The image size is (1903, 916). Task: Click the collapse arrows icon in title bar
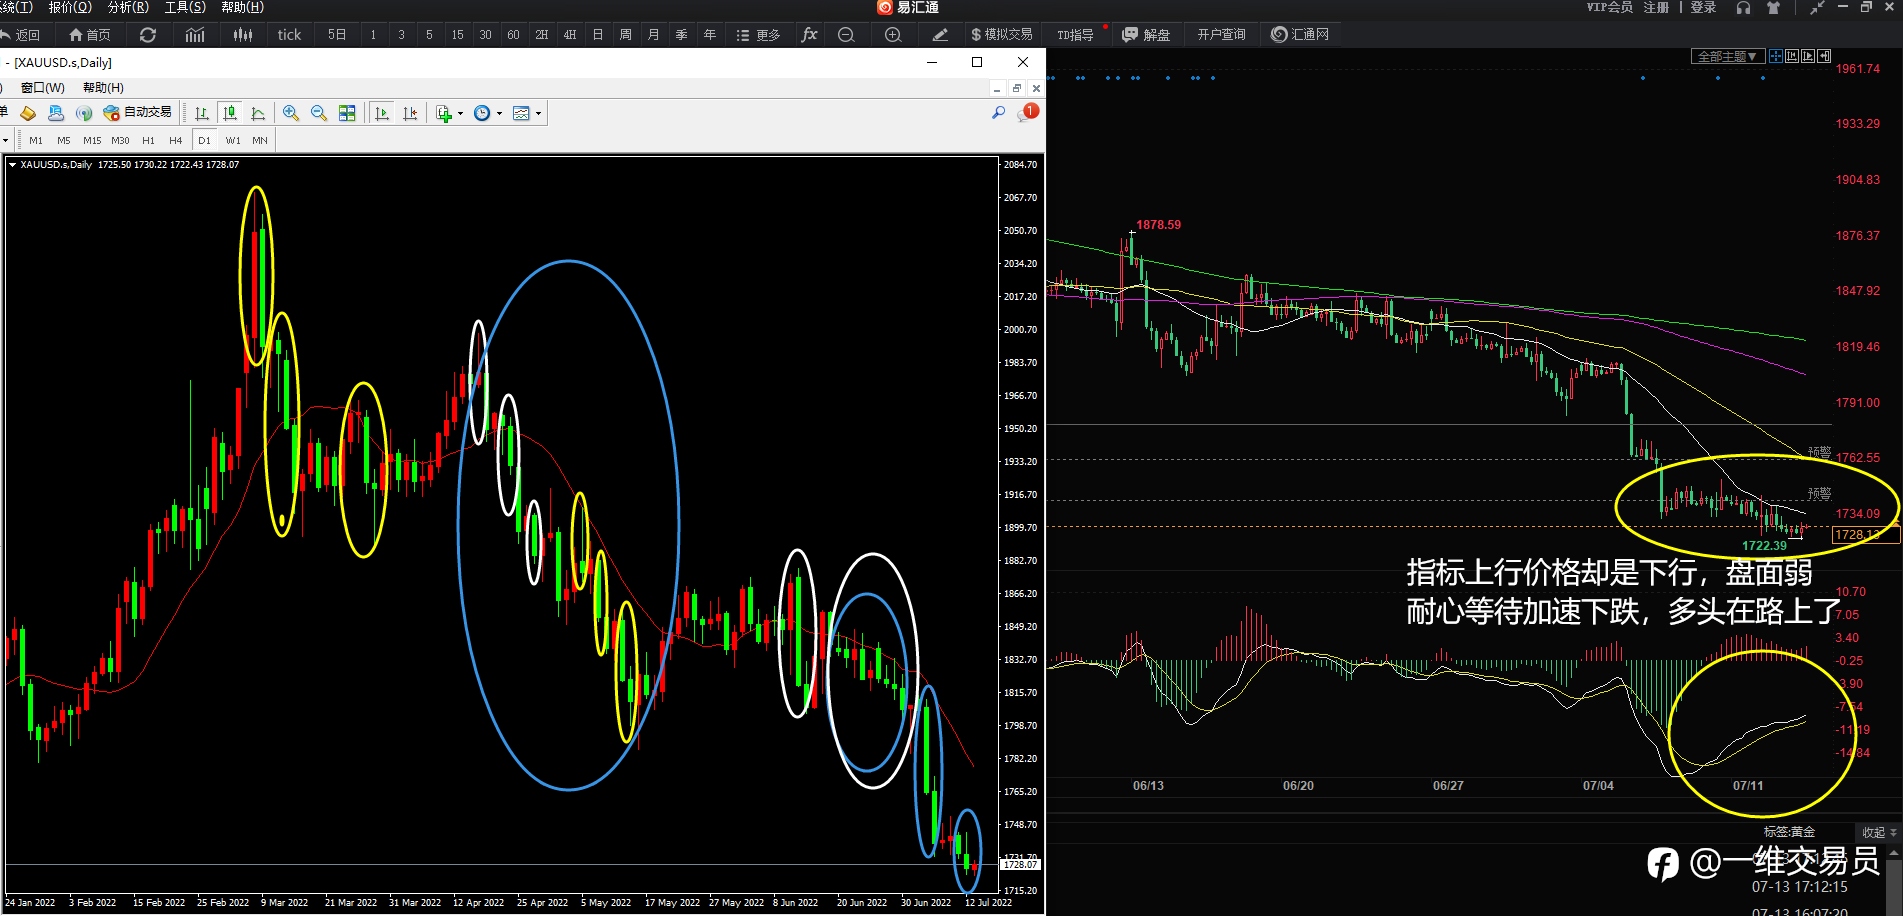pos(1817,8)
